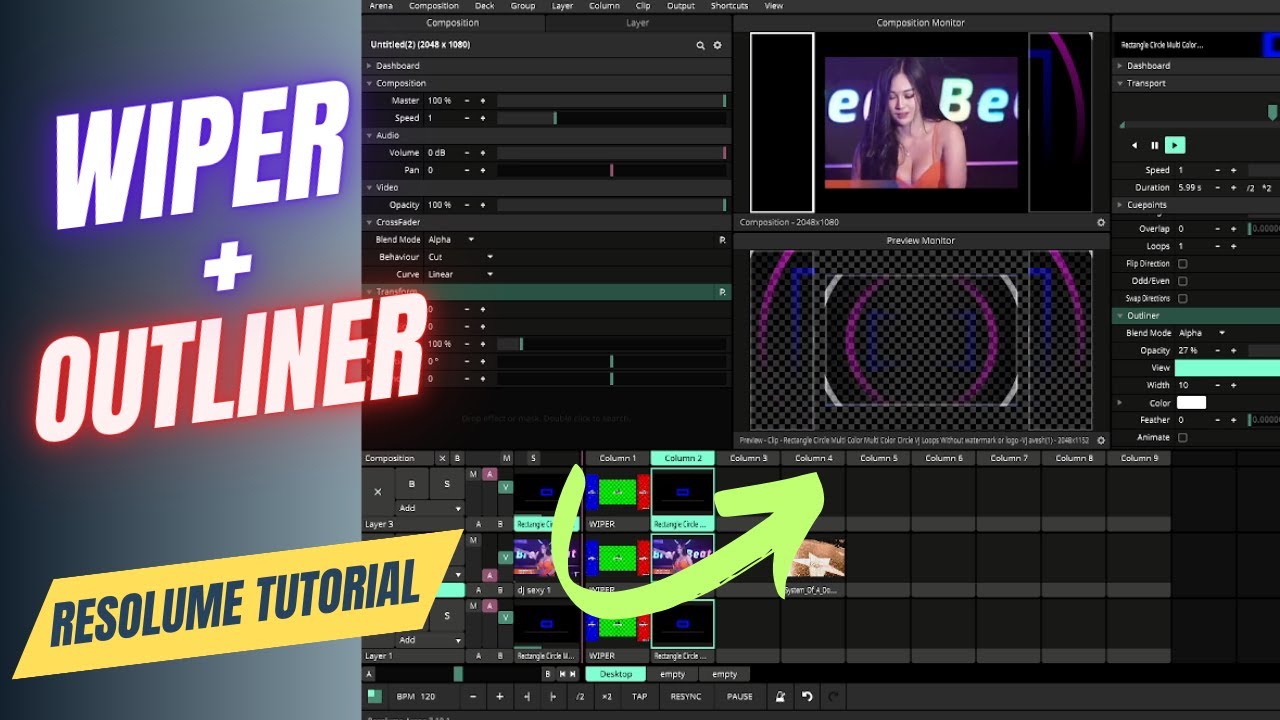Viewport: 1280px width, 720px height.
Task: Enable the Swap Directions checkbox
Action: (x=1182, y=298)
